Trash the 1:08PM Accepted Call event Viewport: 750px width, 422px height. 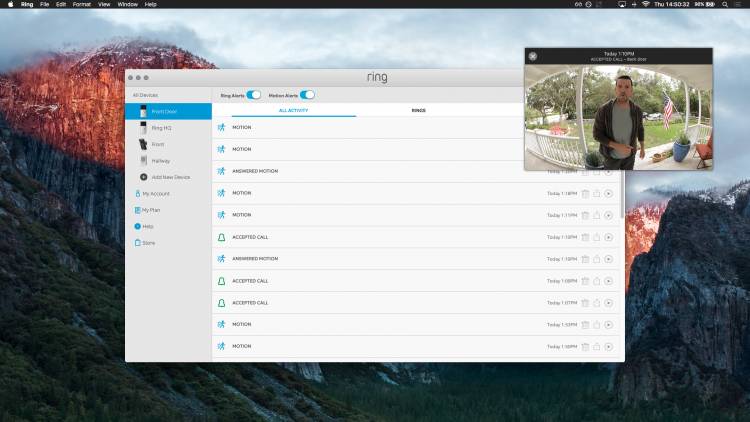coord(585,281)
